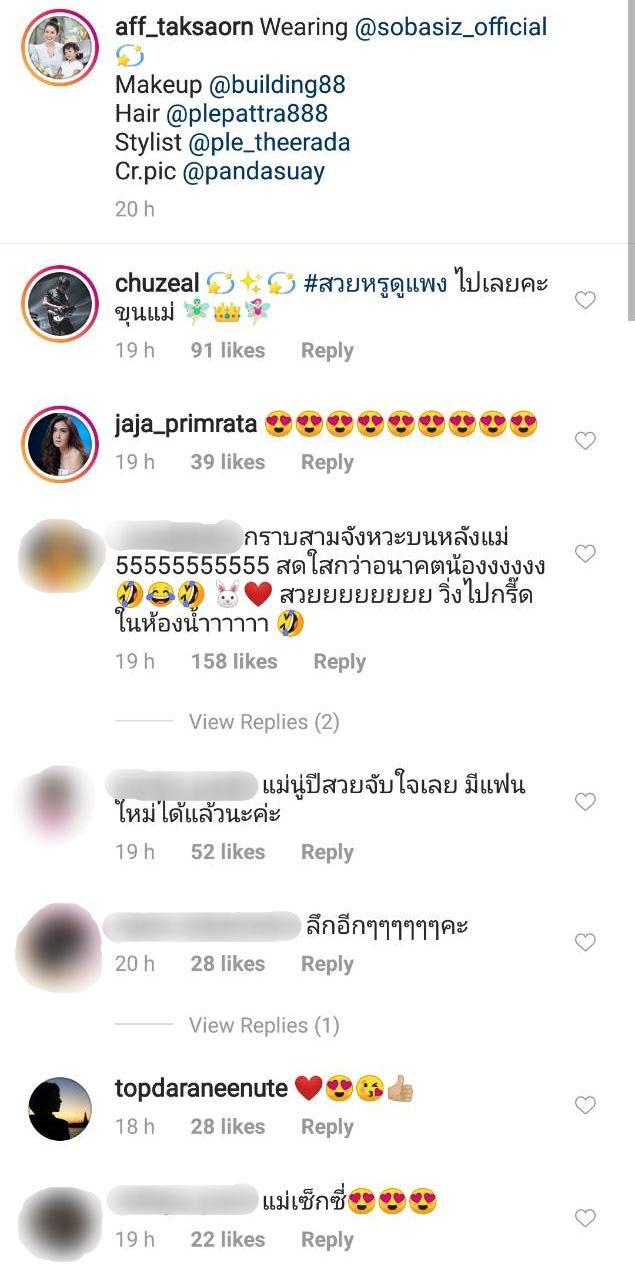
Task: Tap the heart next to jaja_primrata's comment
Action: point(585,441)
